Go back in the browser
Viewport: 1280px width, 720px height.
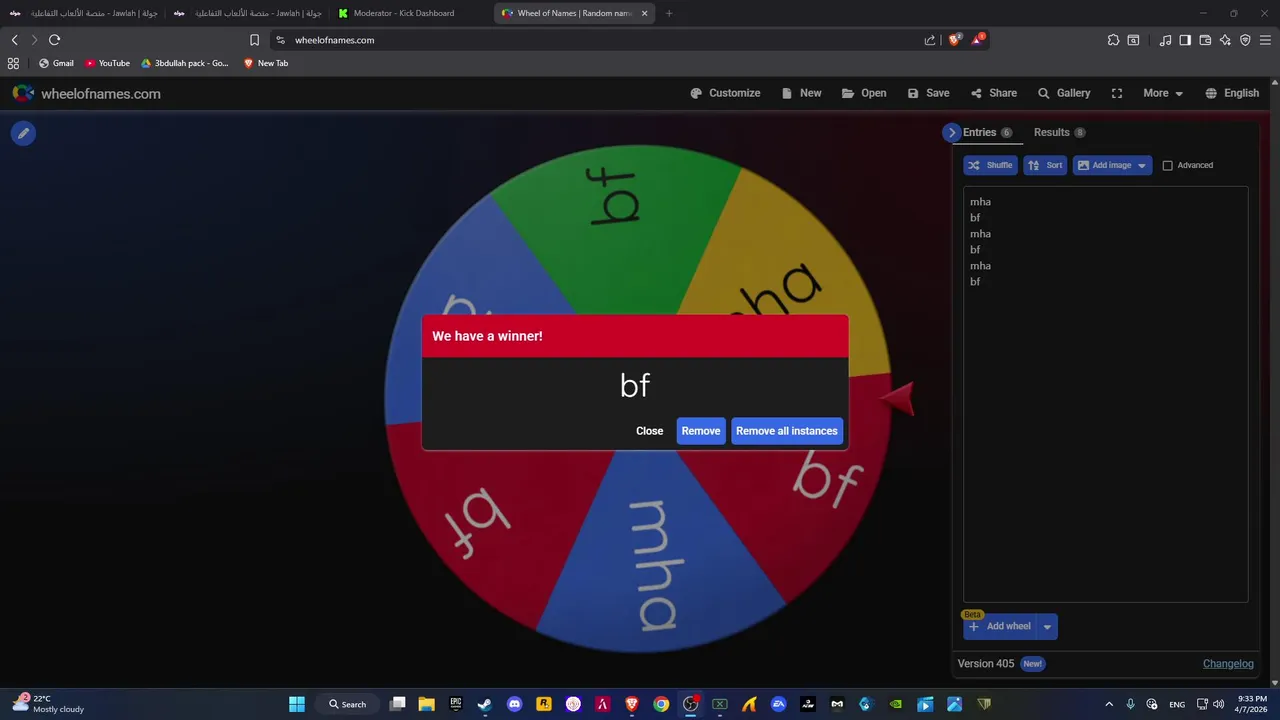[x=14, y=40]
